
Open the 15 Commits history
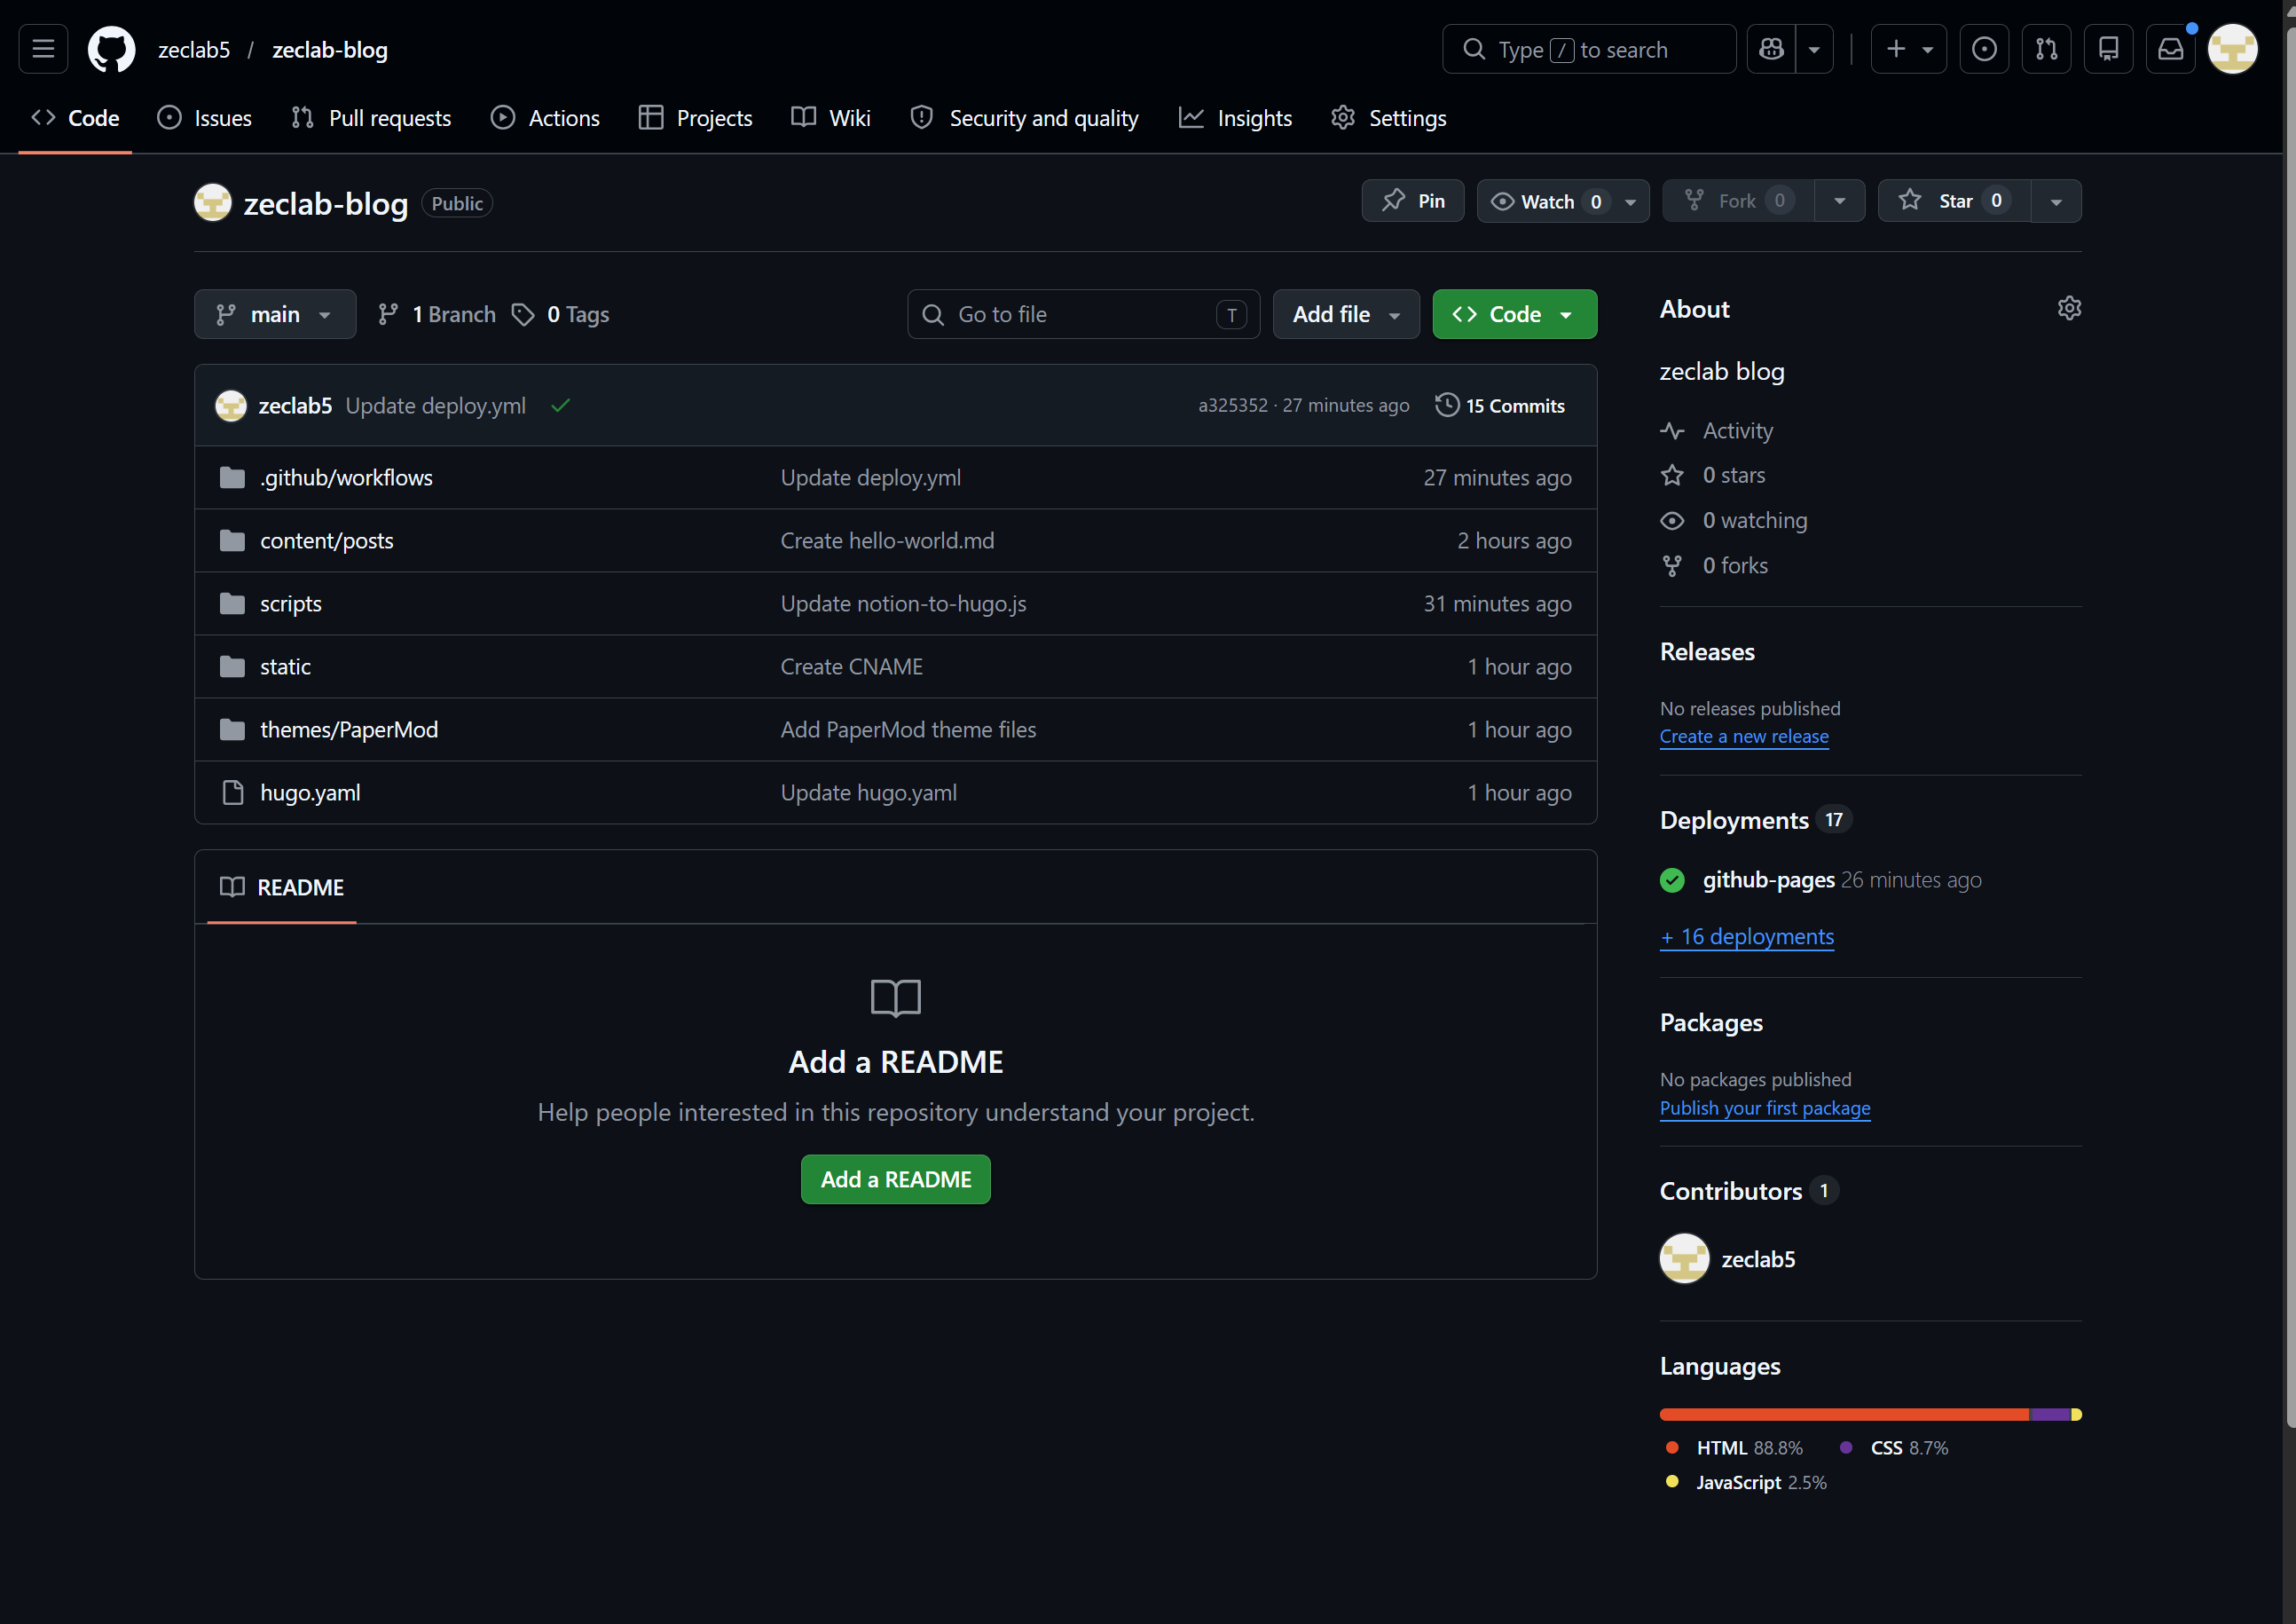1500,405
